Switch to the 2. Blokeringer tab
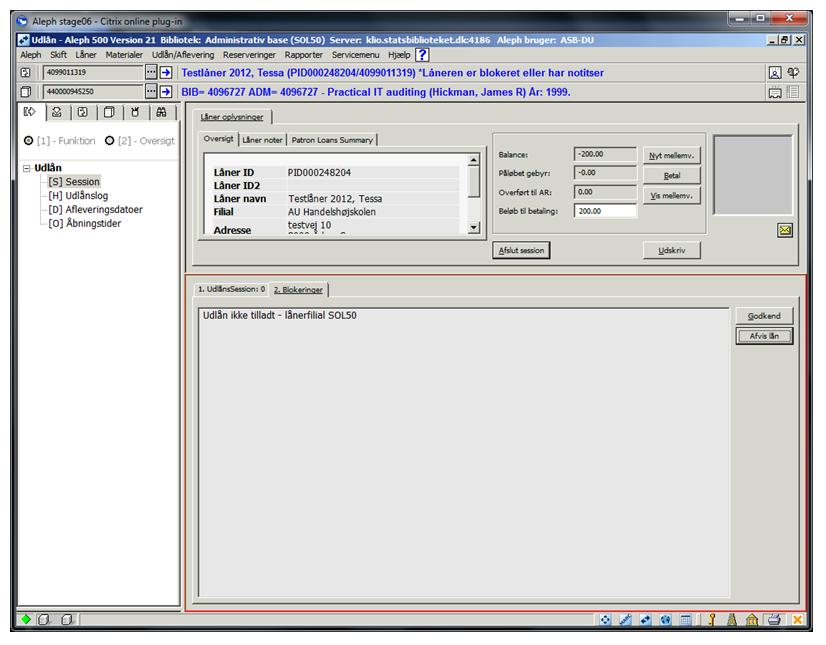This screenshot has width=826, height=645. (300, 290)
